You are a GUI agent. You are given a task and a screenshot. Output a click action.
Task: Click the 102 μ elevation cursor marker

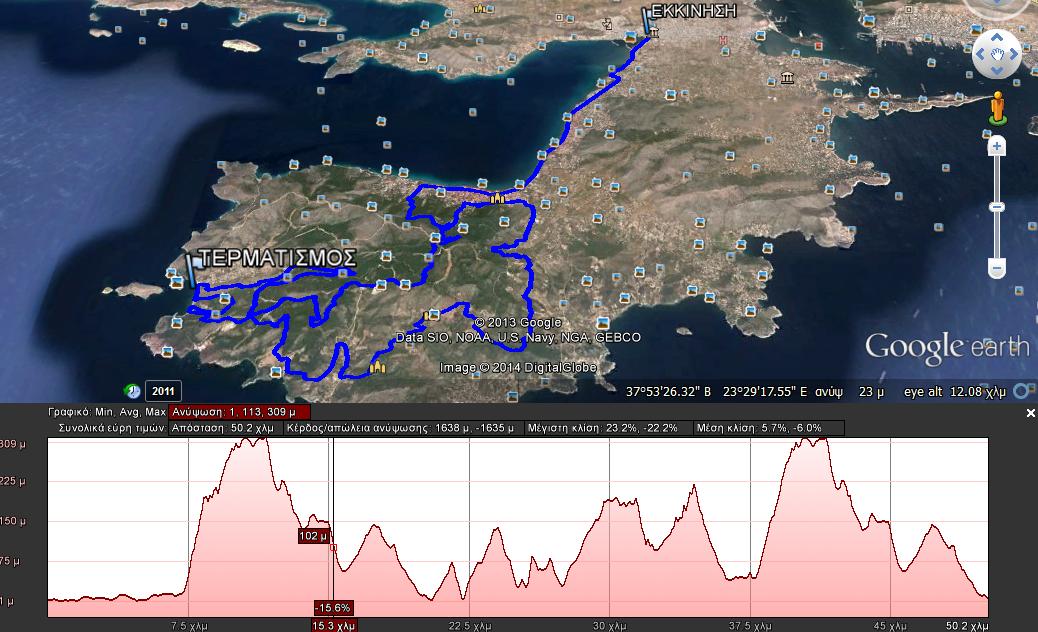[x=313, y=536]
